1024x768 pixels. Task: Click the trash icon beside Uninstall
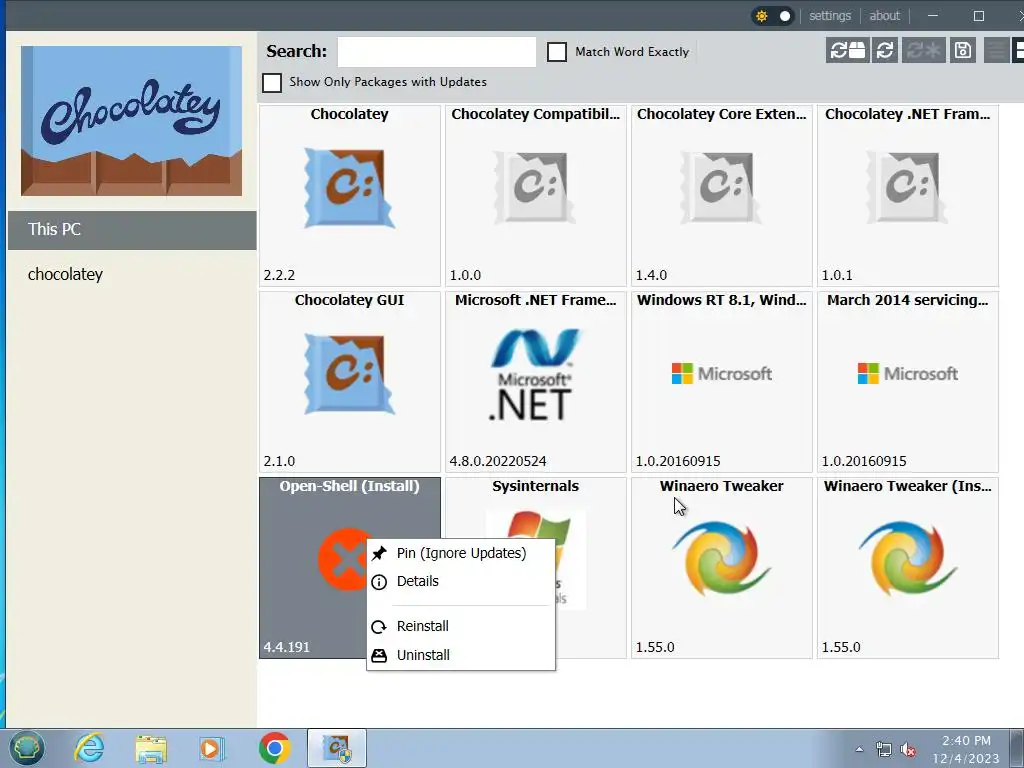pos(379,655)
